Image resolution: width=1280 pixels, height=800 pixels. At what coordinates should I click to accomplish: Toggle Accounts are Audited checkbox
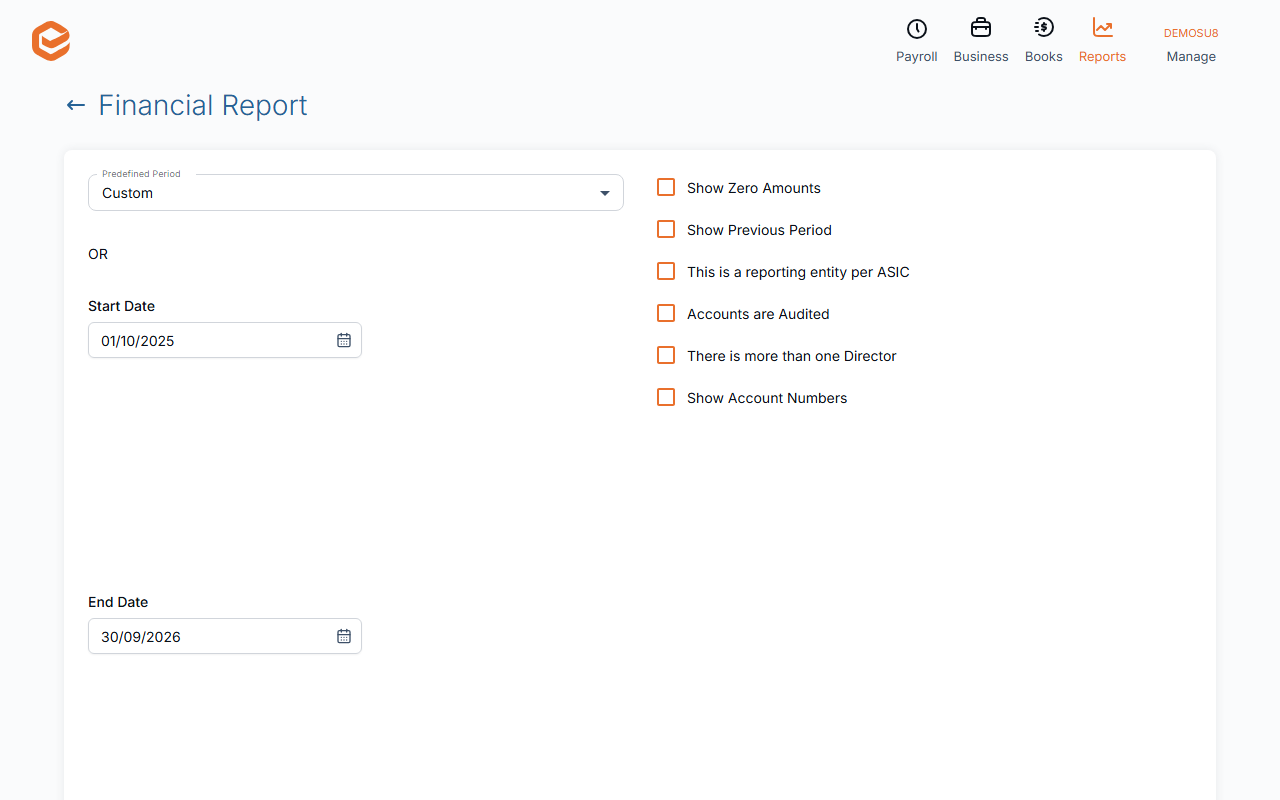[666, 313]
